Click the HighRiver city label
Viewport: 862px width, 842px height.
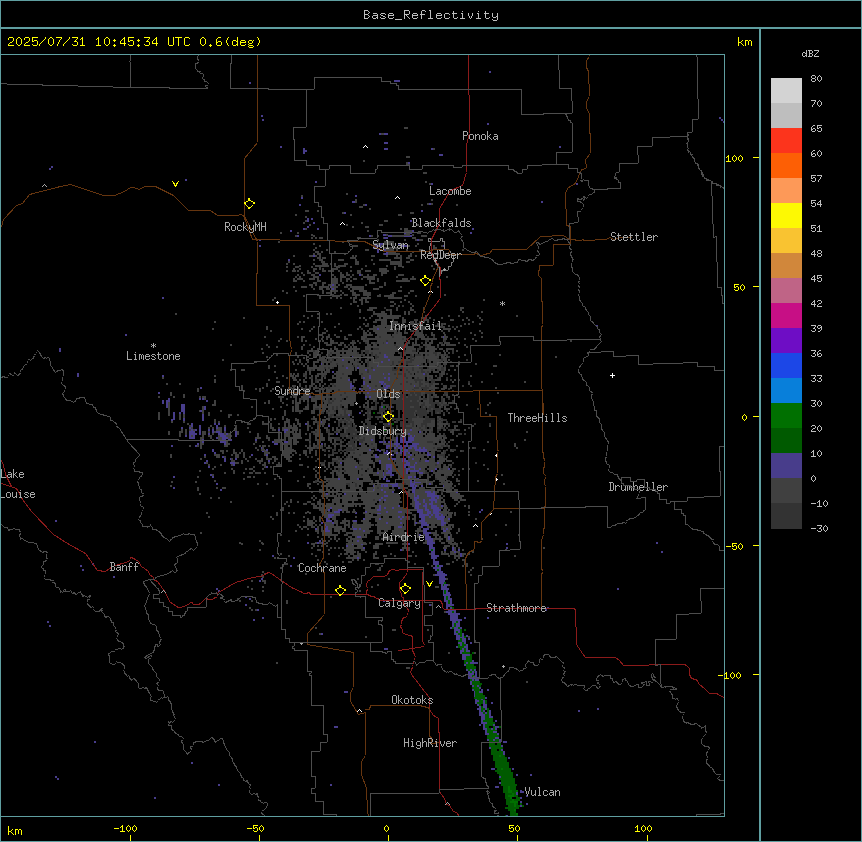pos(430,743)
